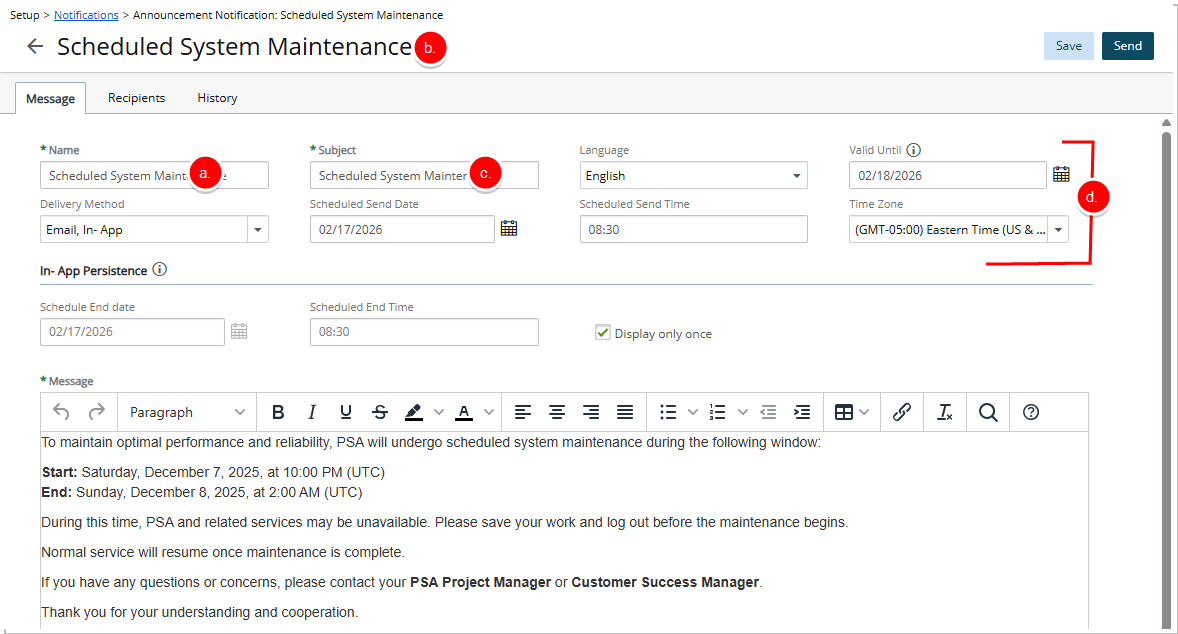Open the font color picker
Screen dimensions: 1178x634
pos(465,411)
